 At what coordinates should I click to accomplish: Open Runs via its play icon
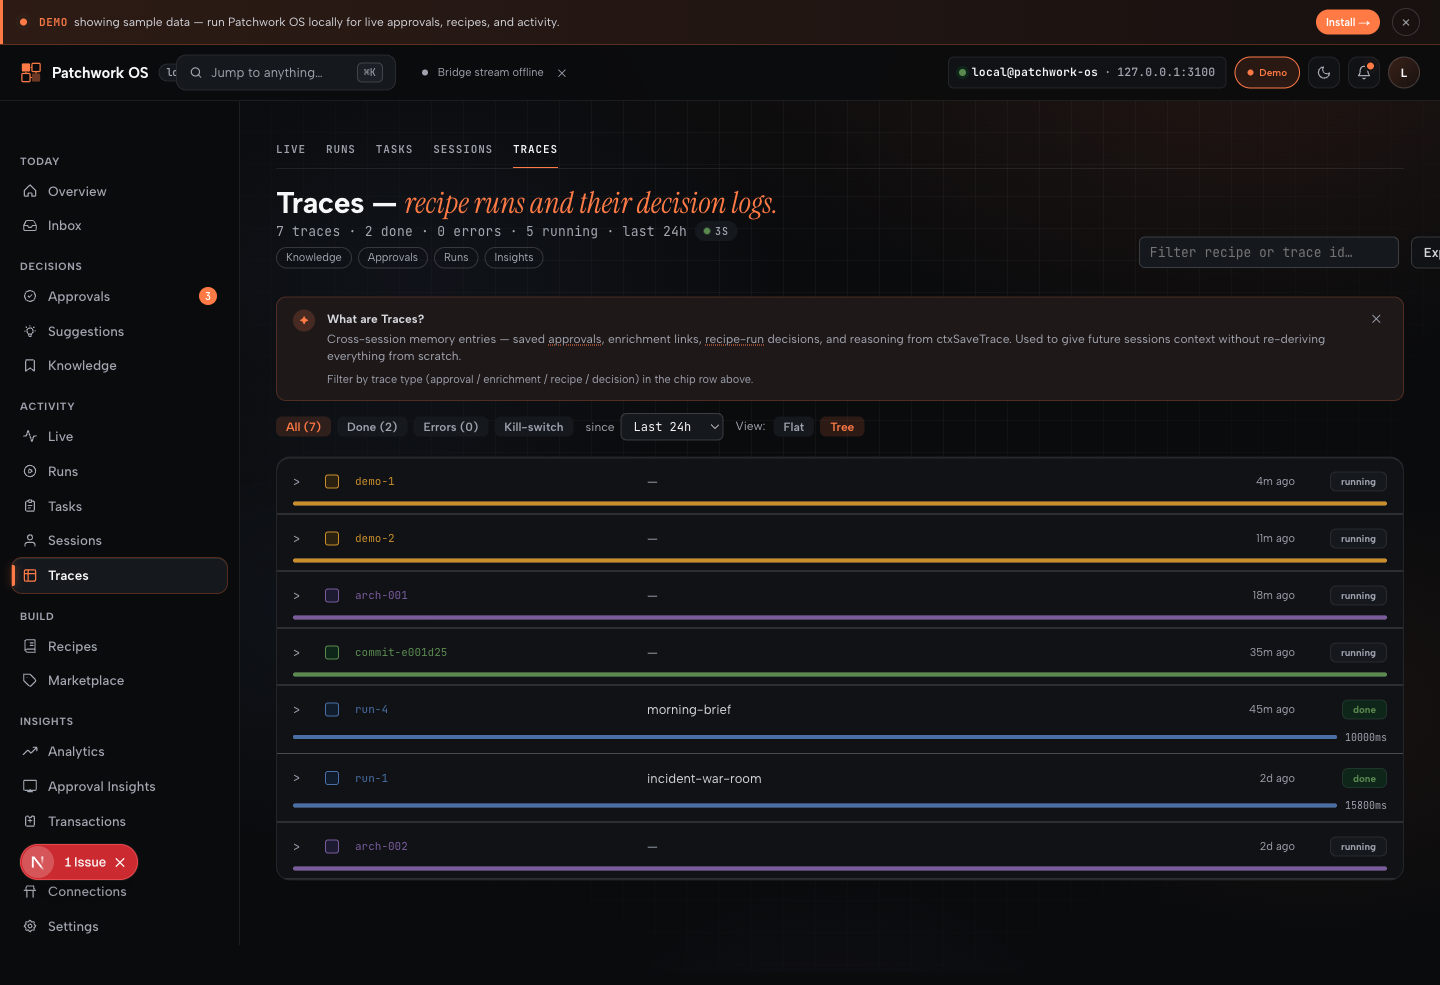coord(30,471)
